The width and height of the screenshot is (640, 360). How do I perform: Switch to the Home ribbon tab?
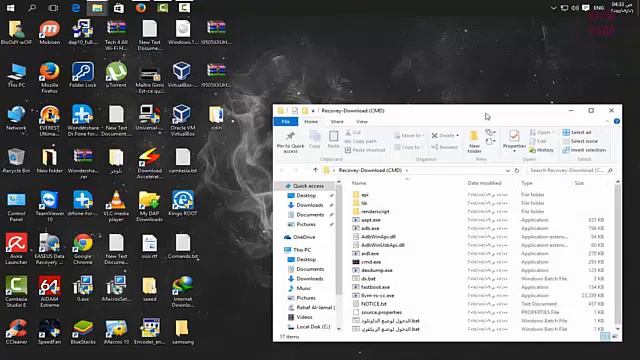[x=311, y=122]
